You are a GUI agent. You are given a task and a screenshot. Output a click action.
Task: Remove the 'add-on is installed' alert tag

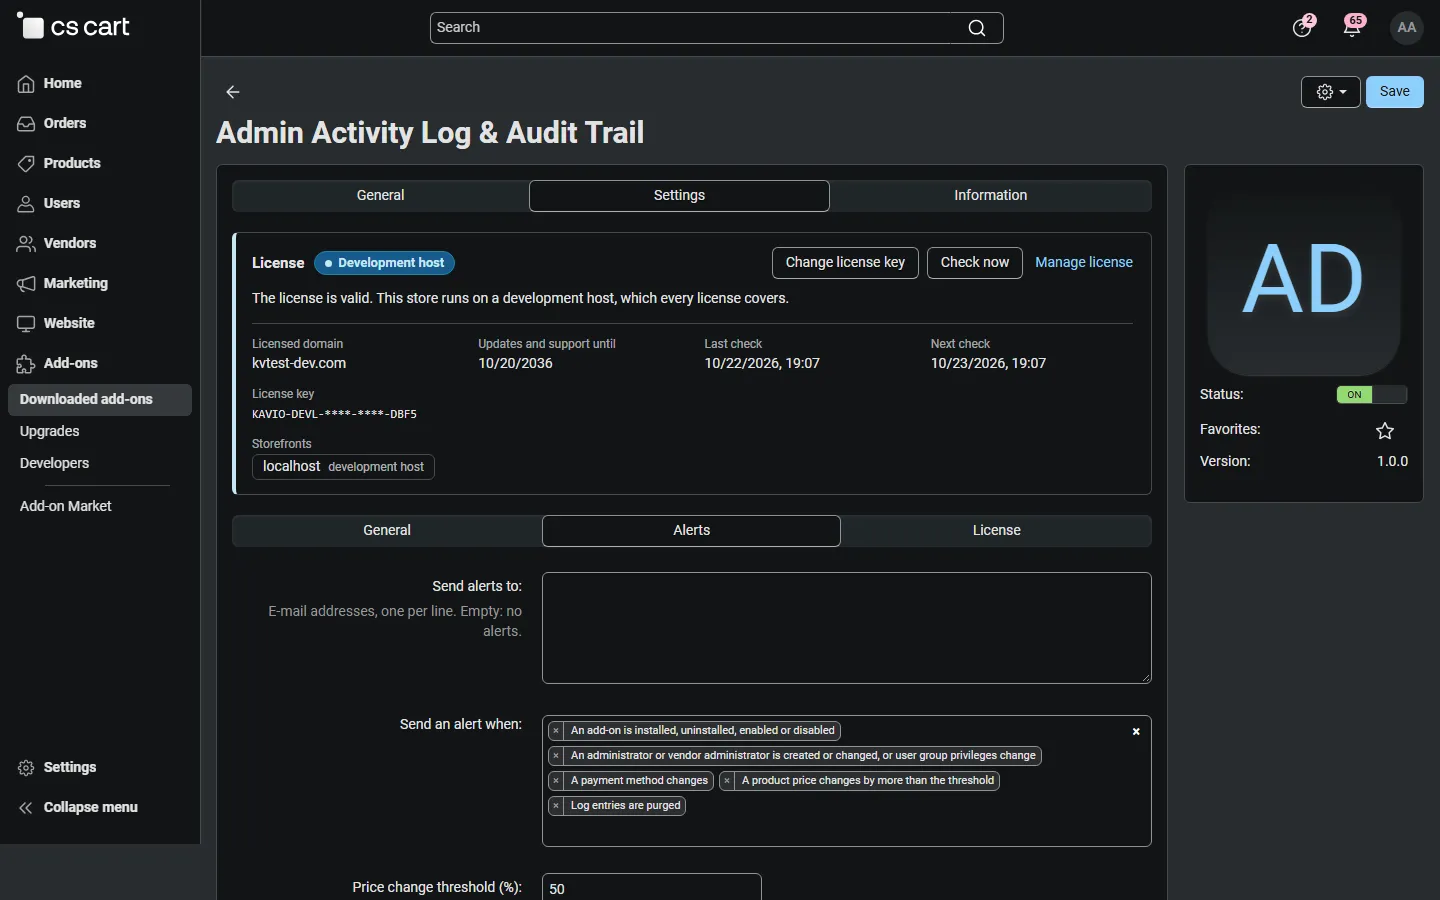557,731
